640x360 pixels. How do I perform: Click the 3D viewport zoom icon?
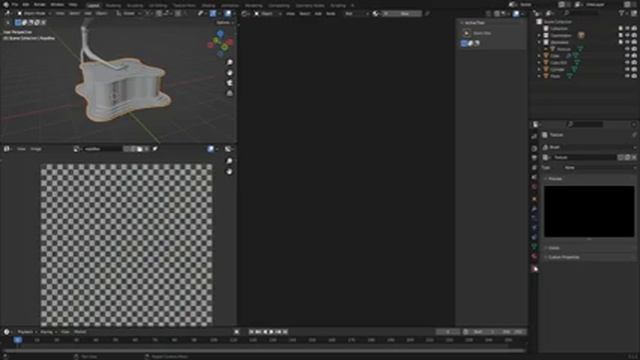coord(230,62)
